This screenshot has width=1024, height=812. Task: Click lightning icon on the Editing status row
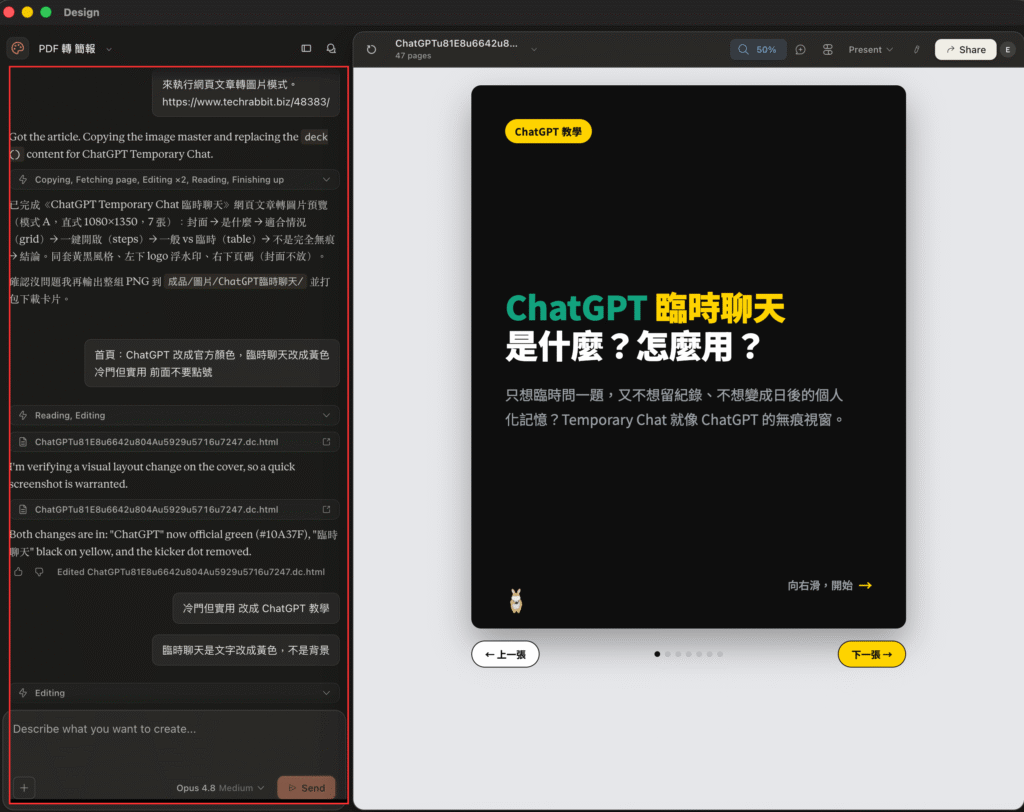23,692
